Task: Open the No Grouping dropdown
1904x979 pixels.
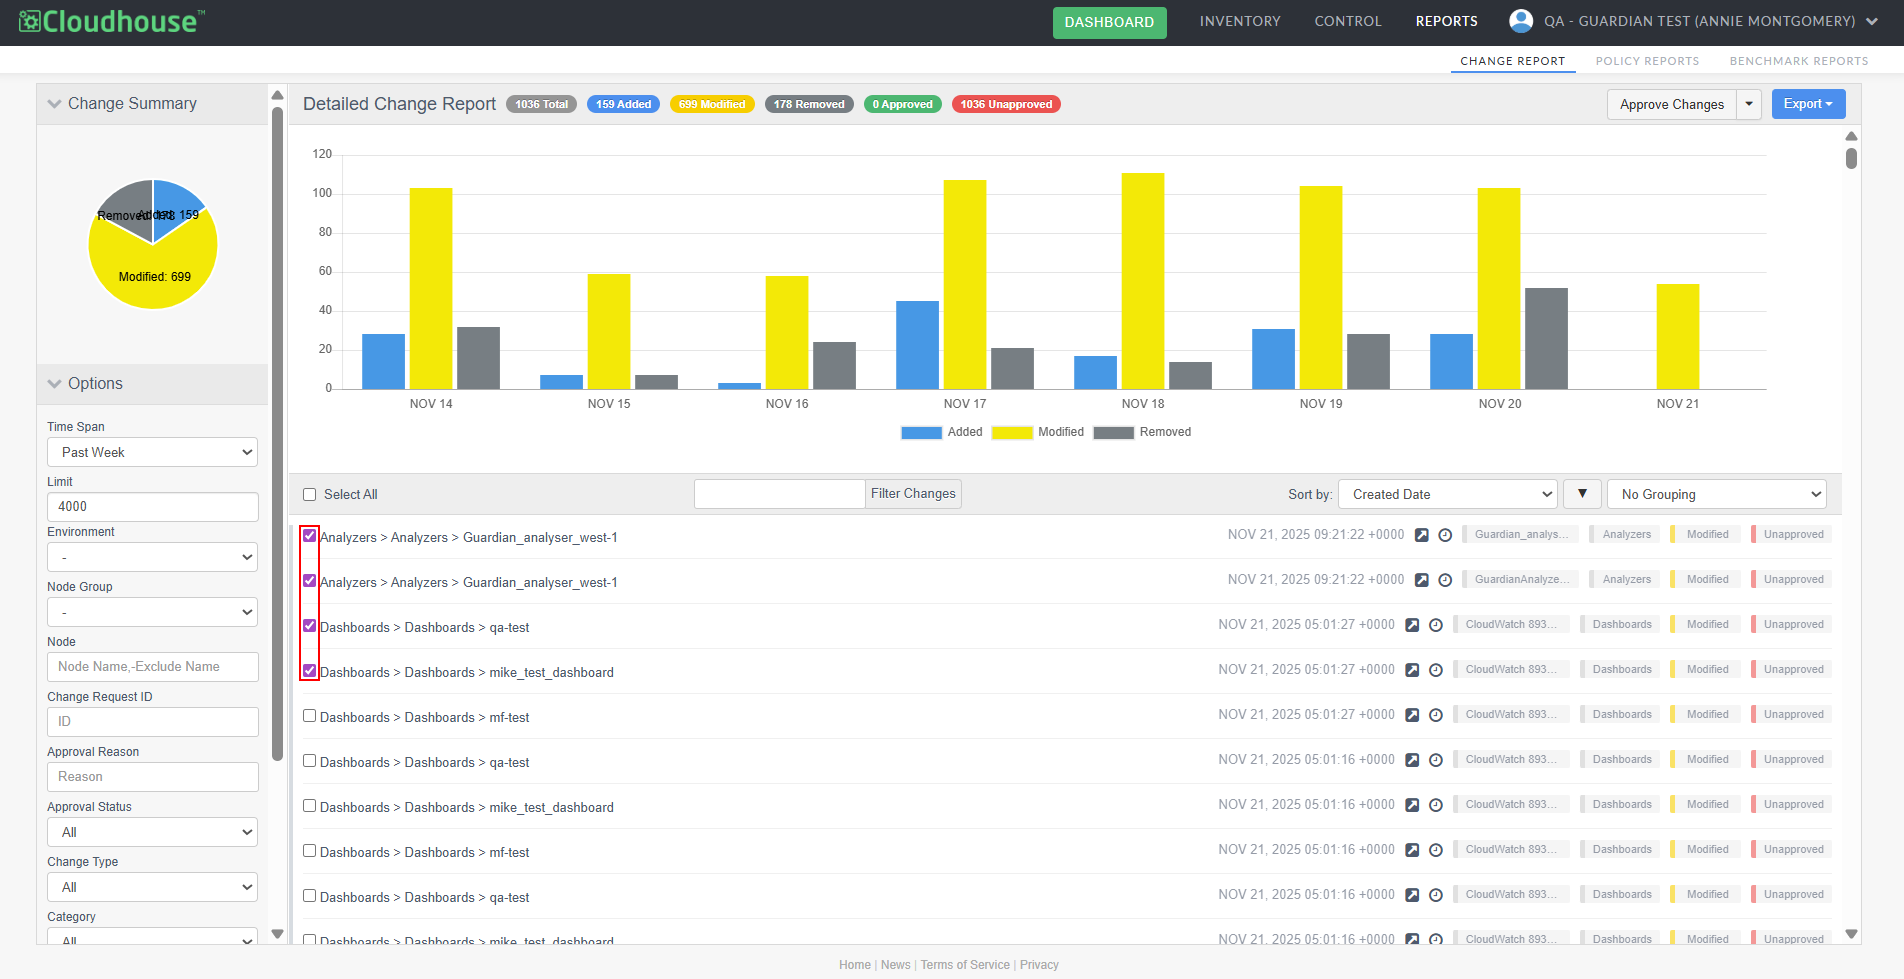Action: tap(1716, 494)
